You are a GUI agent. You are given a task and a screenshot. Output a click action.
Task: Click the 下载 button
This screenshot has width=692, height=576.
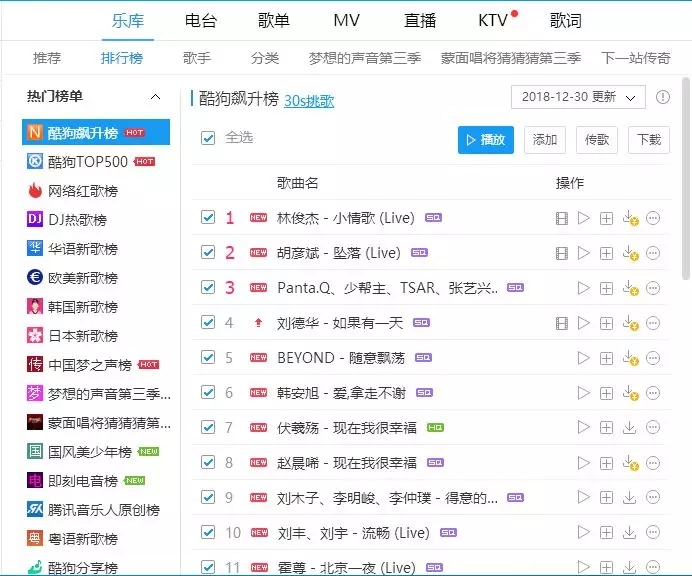(649, 140)
